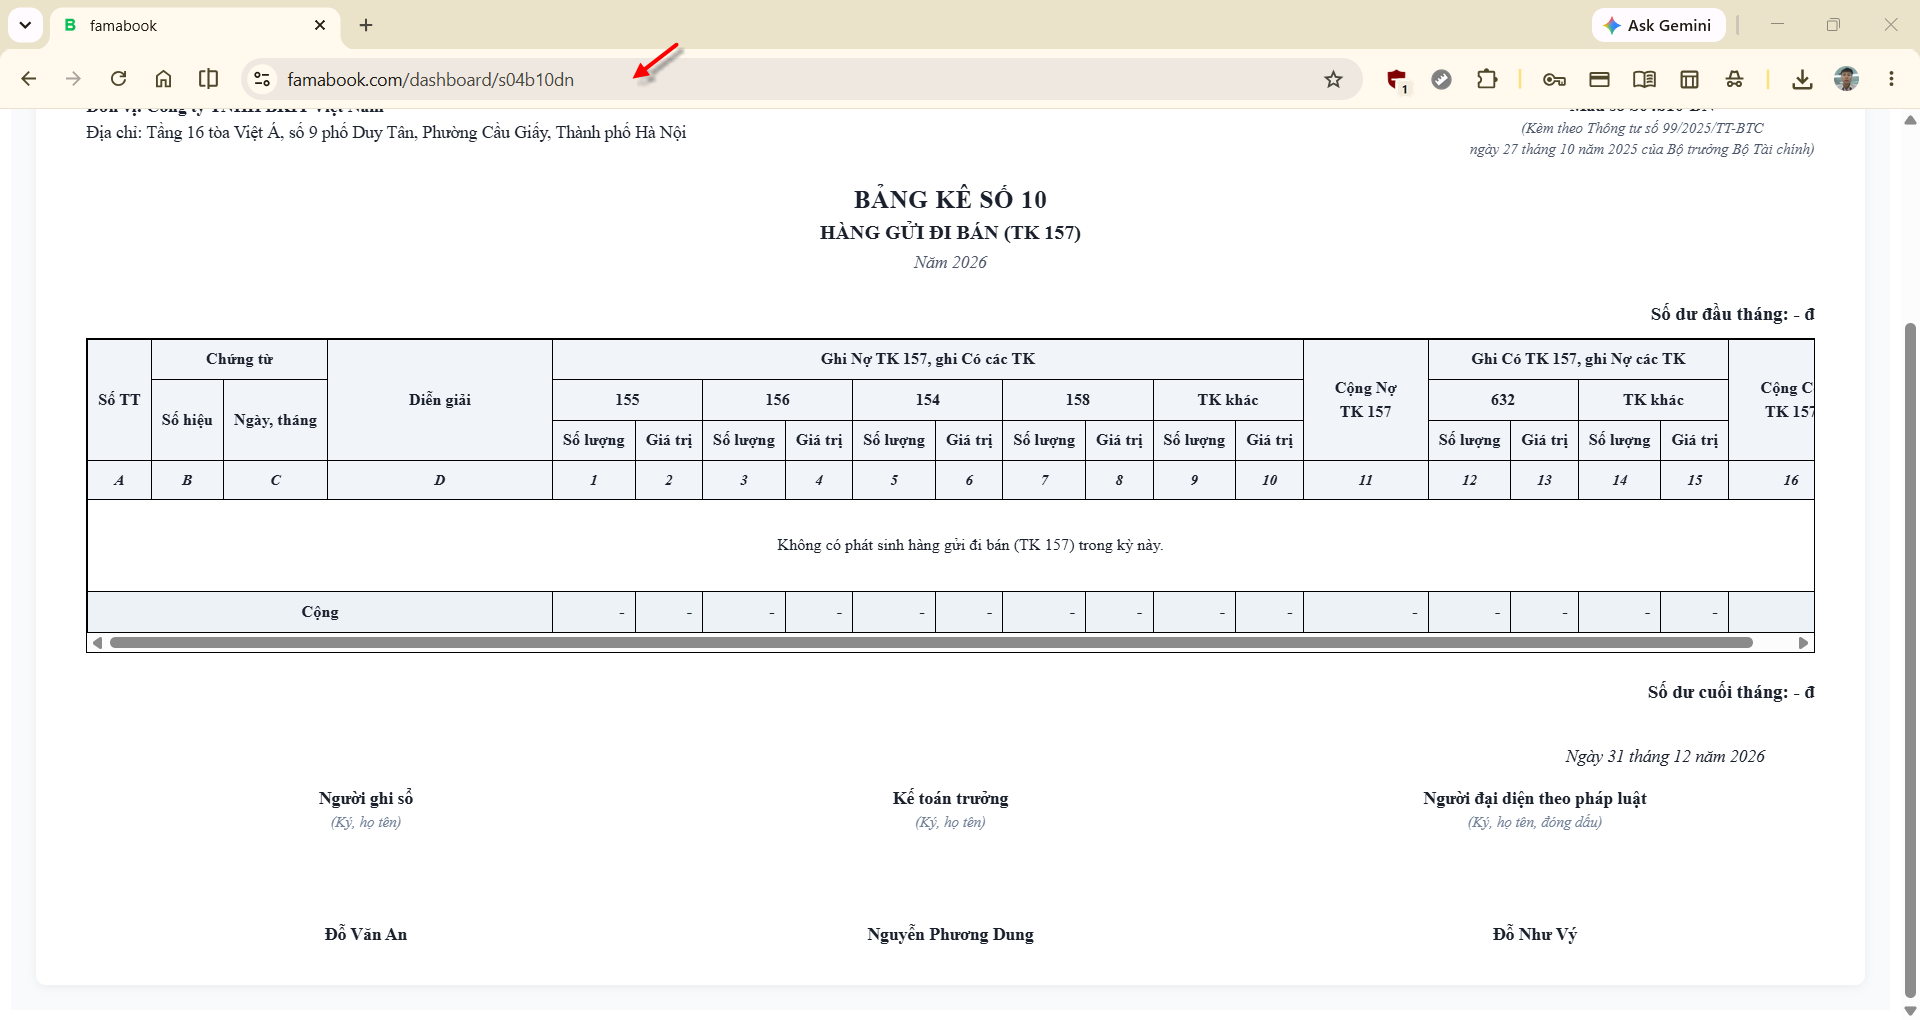Open the Extensions puzzle menu
The height and width of the screenshot is (1020, 1920).
(x=1487, y=79)
